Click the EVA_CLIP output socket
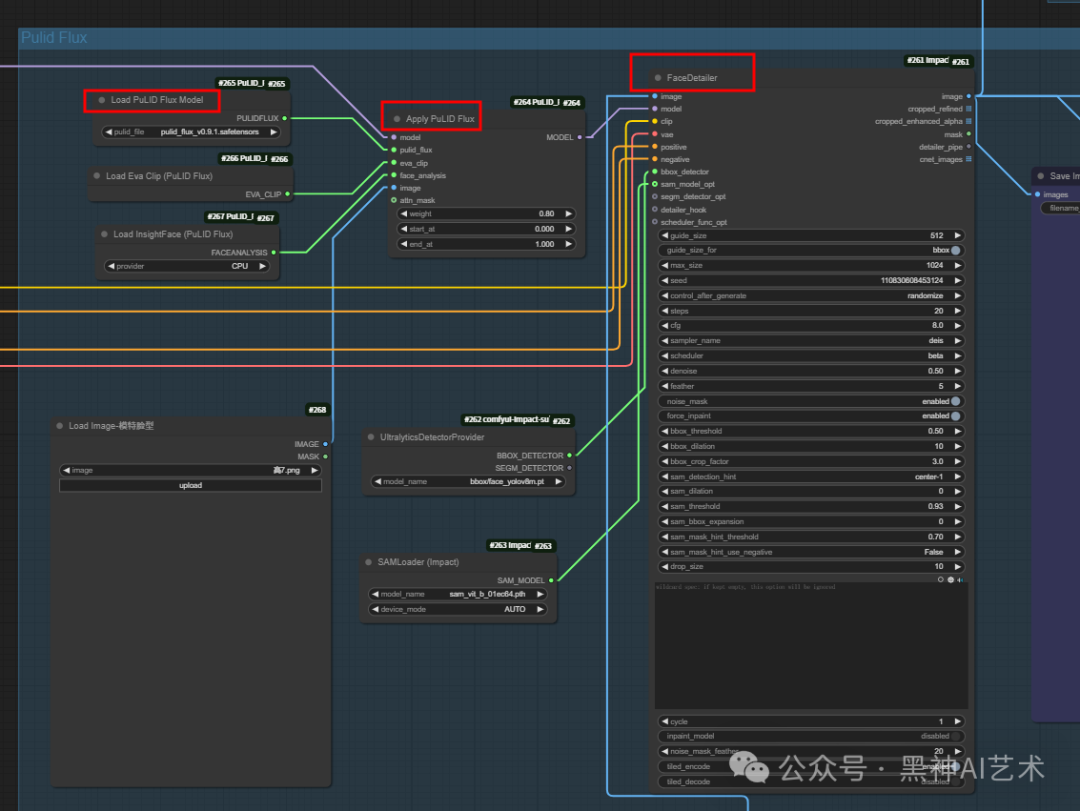The image size is (1080, 811). click(287, 194)
